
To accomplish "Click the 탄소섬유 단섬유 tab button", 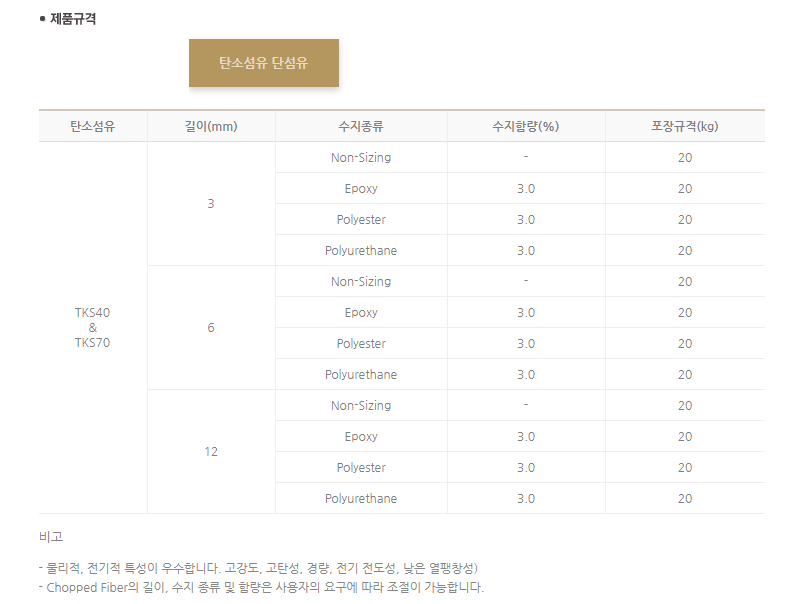I will click(264, 63).
